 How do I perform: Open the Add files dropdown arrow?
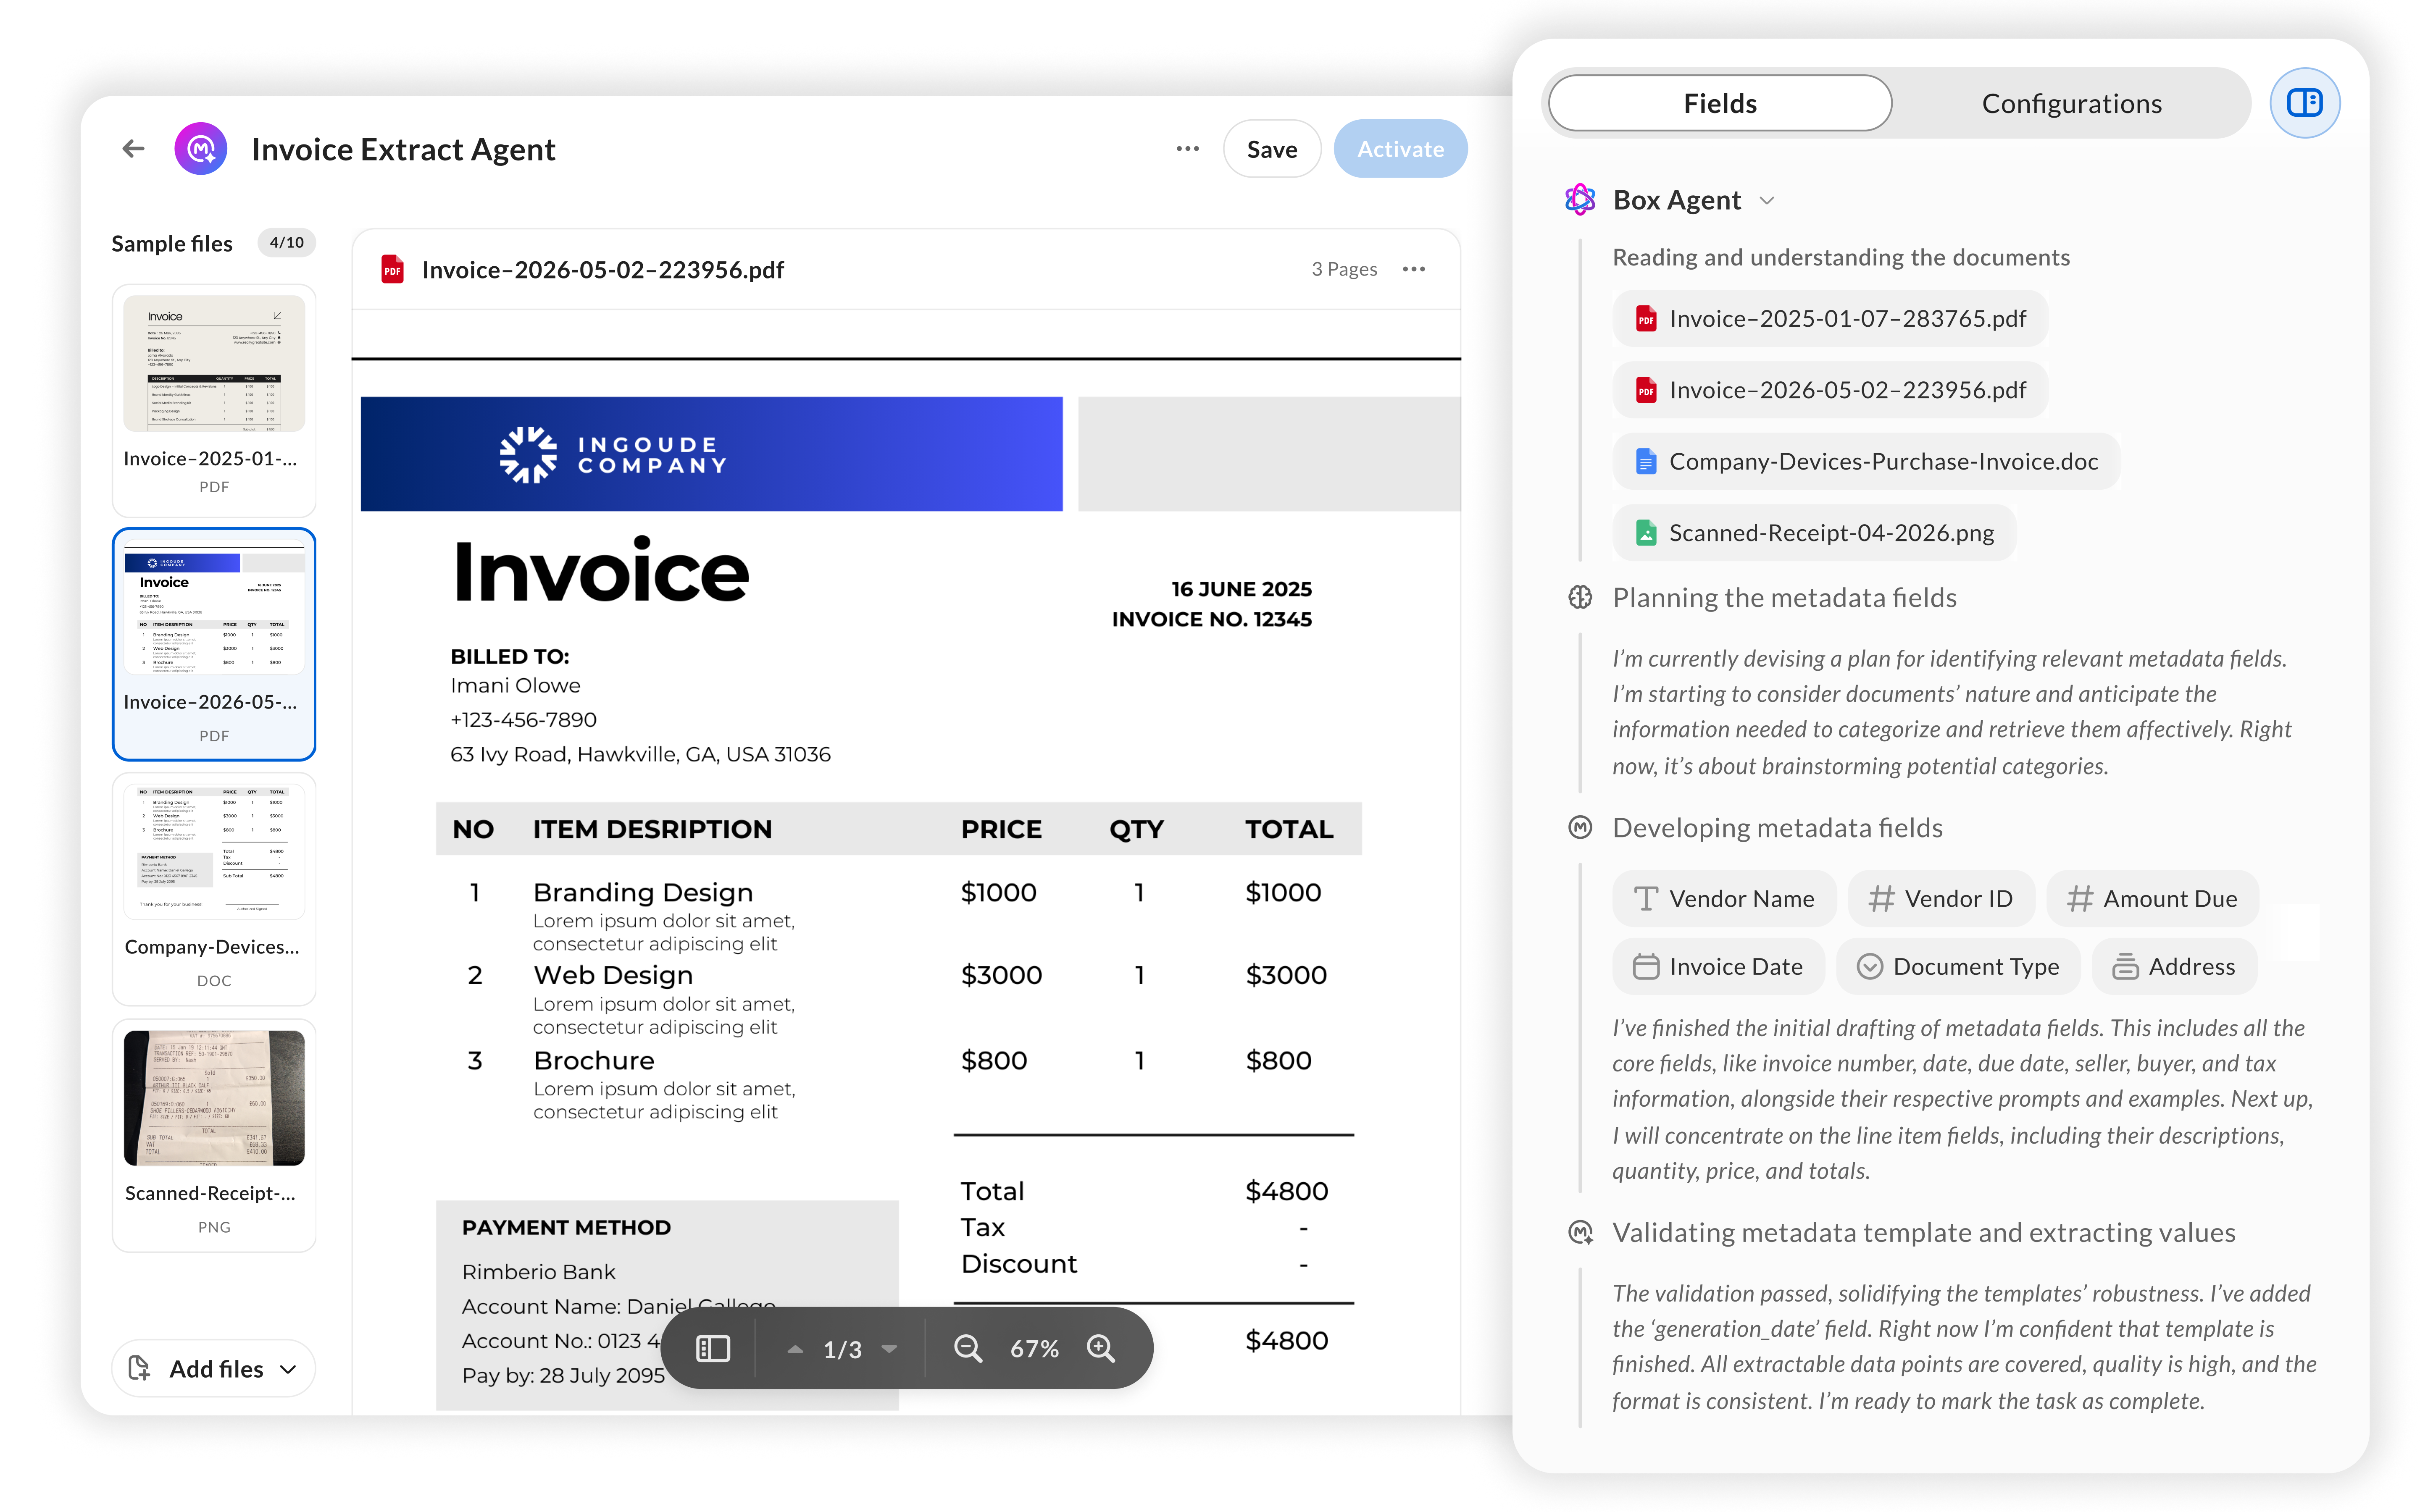pos(288,1369)
